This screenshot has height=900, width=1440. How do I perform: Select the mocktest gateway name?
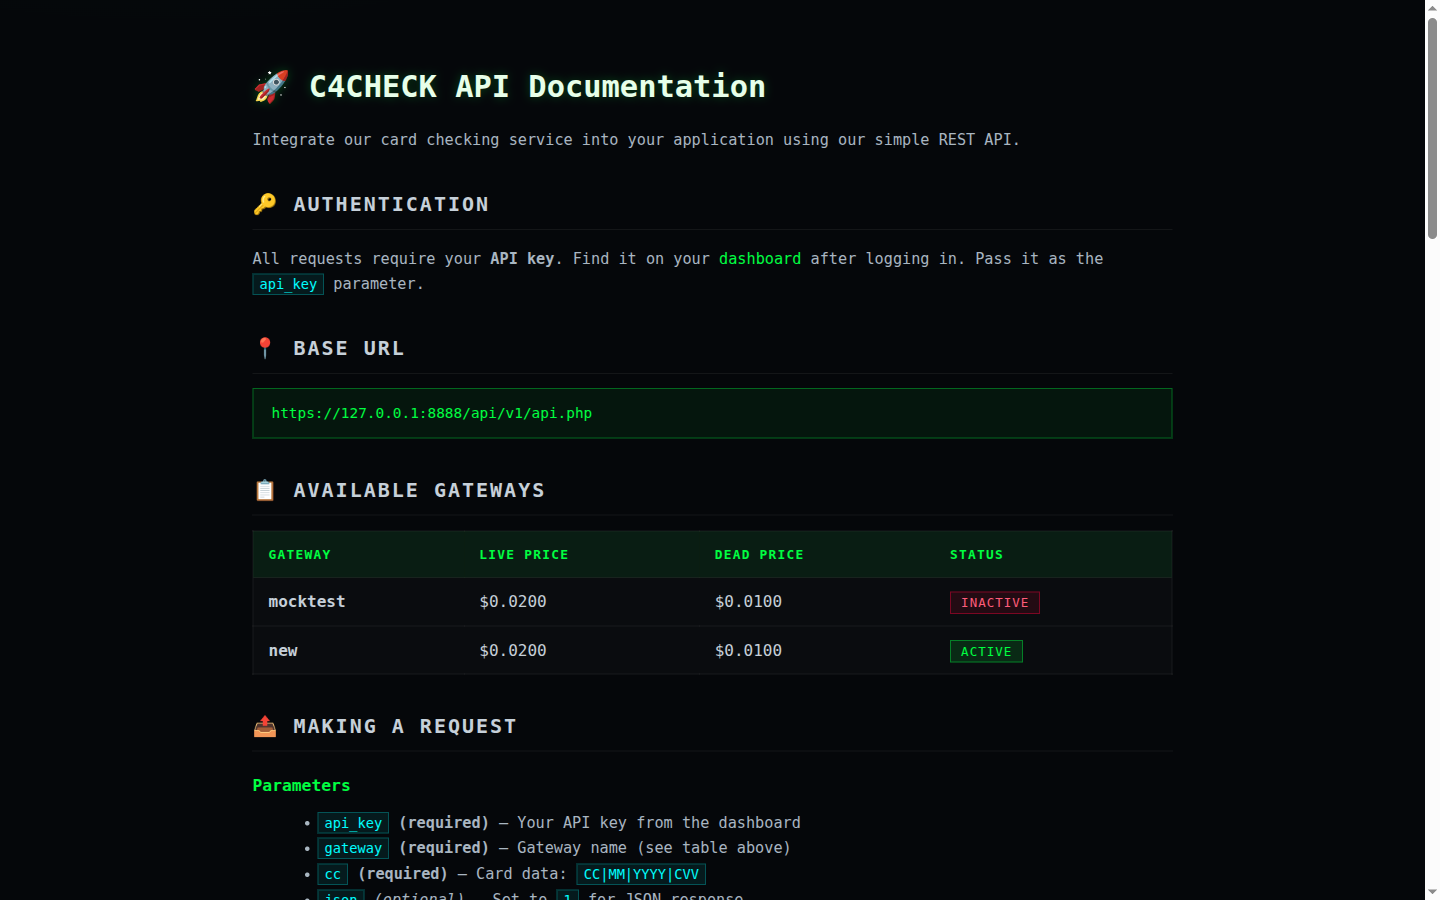pos(307,601)
